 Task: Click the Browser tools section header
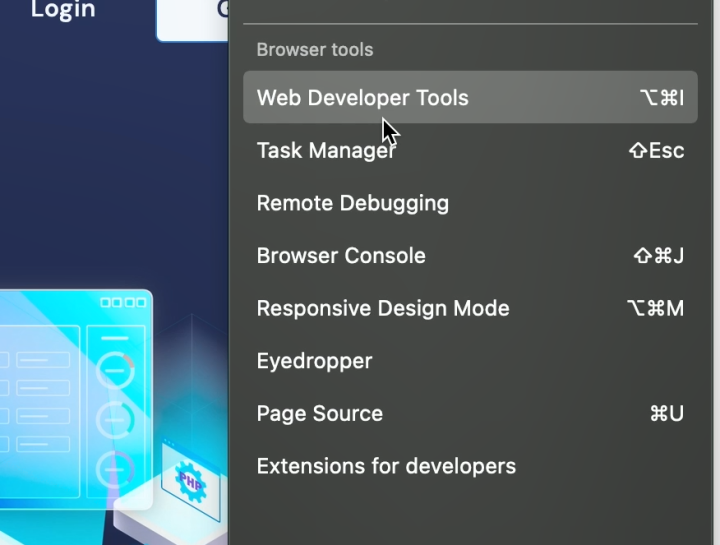[x=314, y=50]
